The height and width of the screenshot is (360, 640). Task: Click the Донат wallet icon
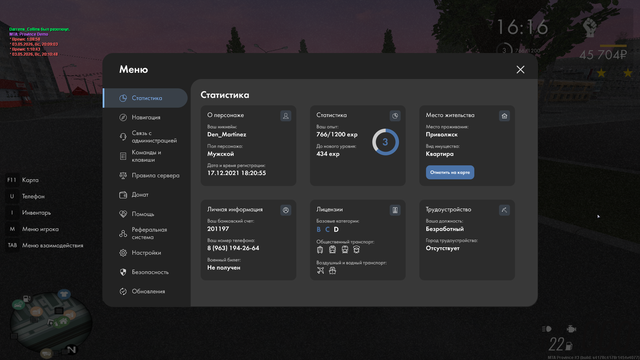(123, 195)
